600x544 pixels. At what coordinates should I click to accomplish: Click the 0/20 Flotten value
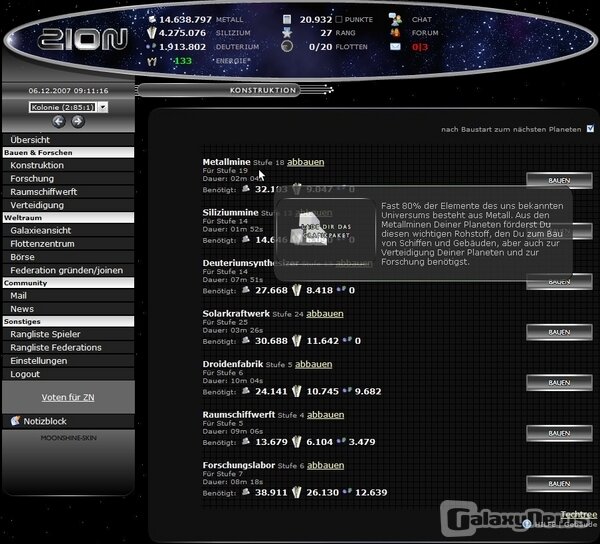coord(319,47)
